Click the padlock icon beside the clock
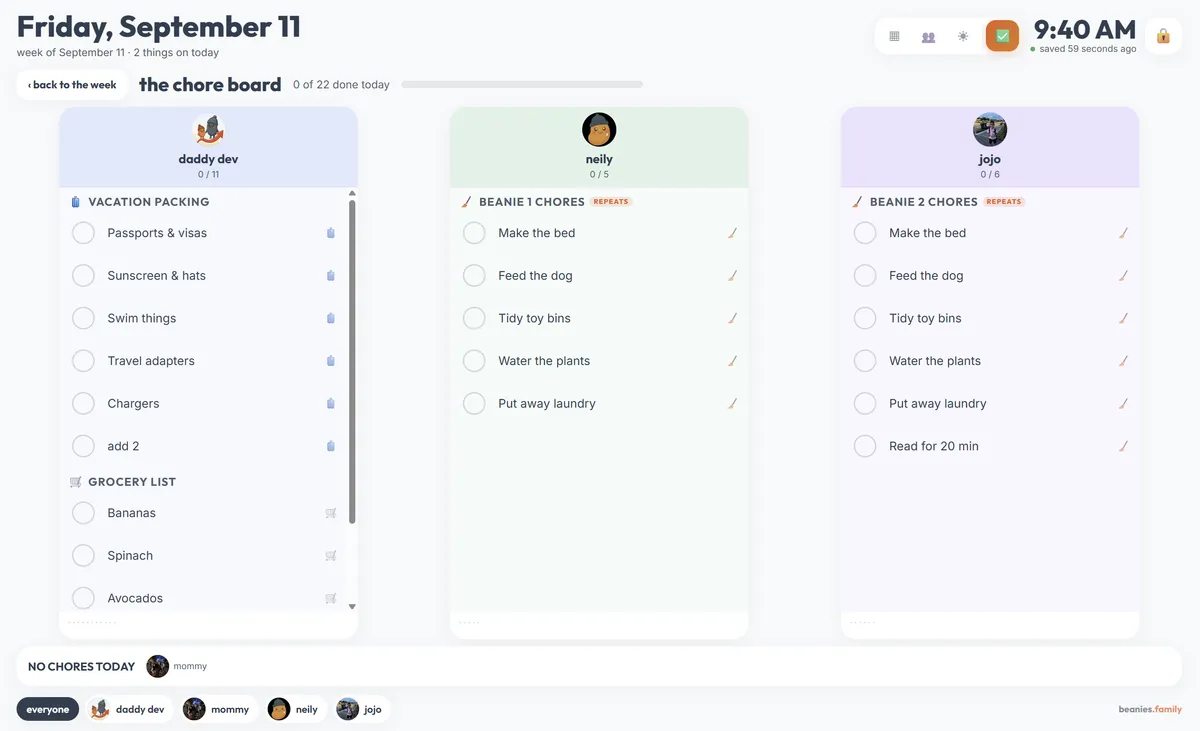The height and width of the screenshot is (731, 1200). (x=1163, y=36)
